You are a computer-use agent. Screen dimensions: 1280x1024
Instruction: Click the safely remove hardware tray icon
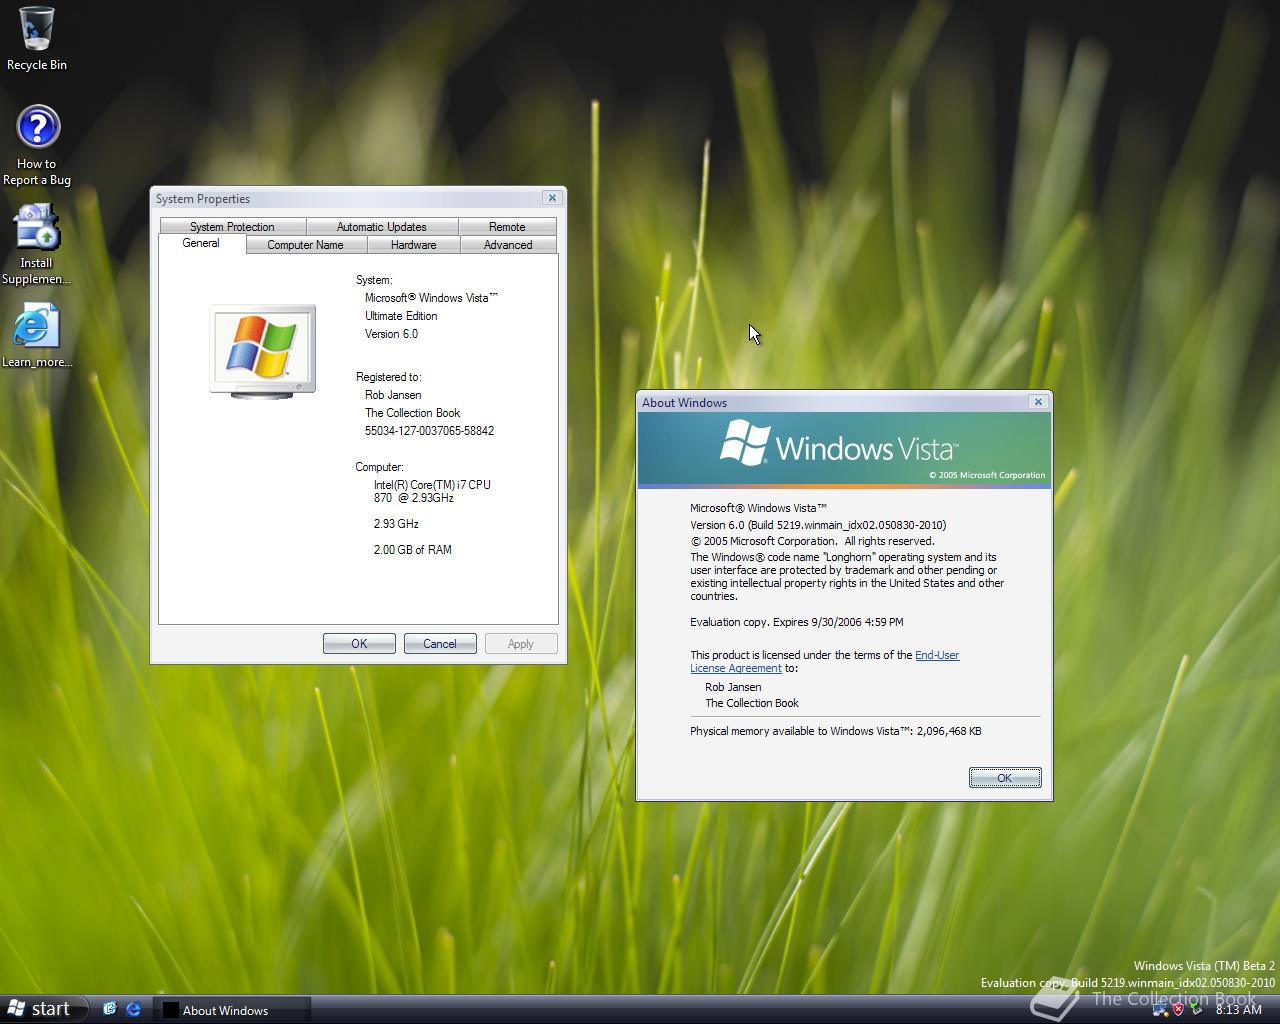point(1196,1010)
